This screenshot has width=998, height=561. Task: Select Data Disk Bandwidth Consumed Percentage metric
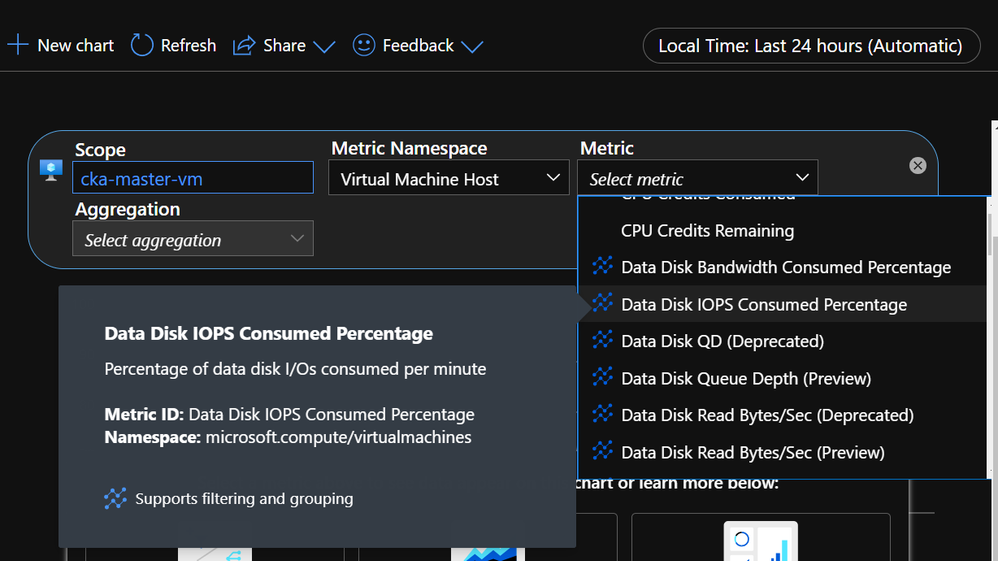pos(782,267)
